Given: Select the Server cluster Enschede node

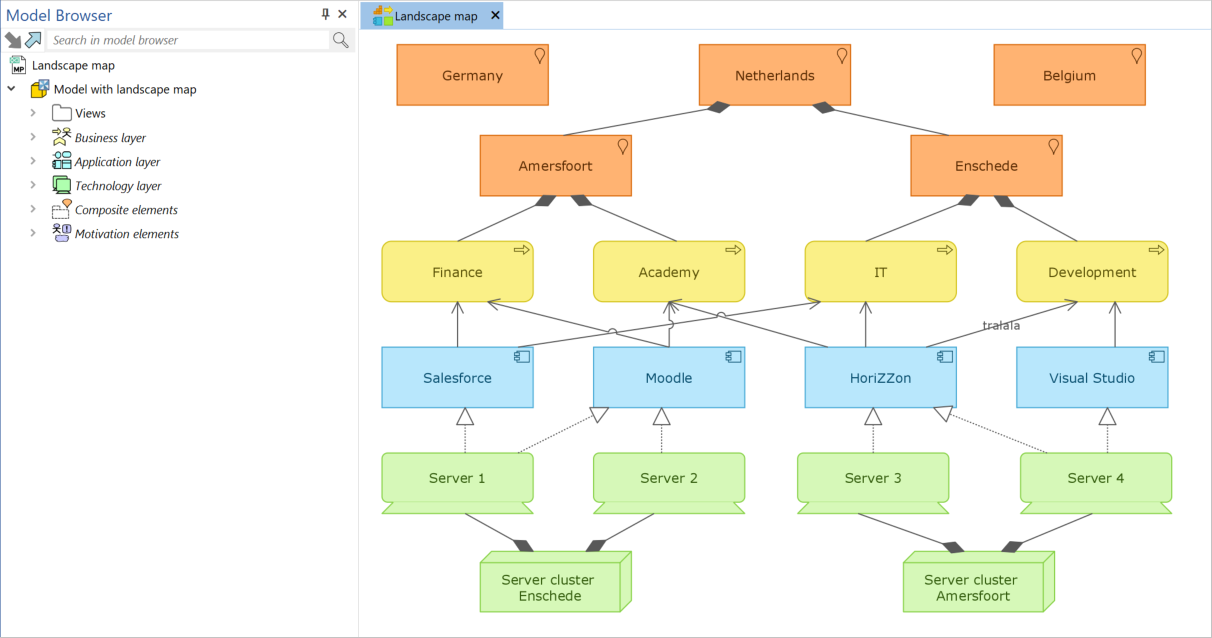Looking at the screenshot, I should coord(547,587).
